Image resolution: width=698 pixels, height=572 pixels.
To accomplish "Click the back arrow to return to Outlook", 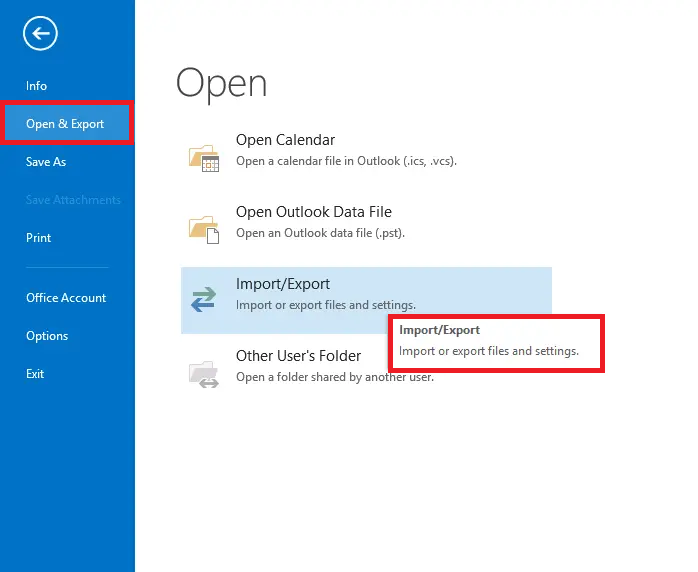I will pos(40,34).
